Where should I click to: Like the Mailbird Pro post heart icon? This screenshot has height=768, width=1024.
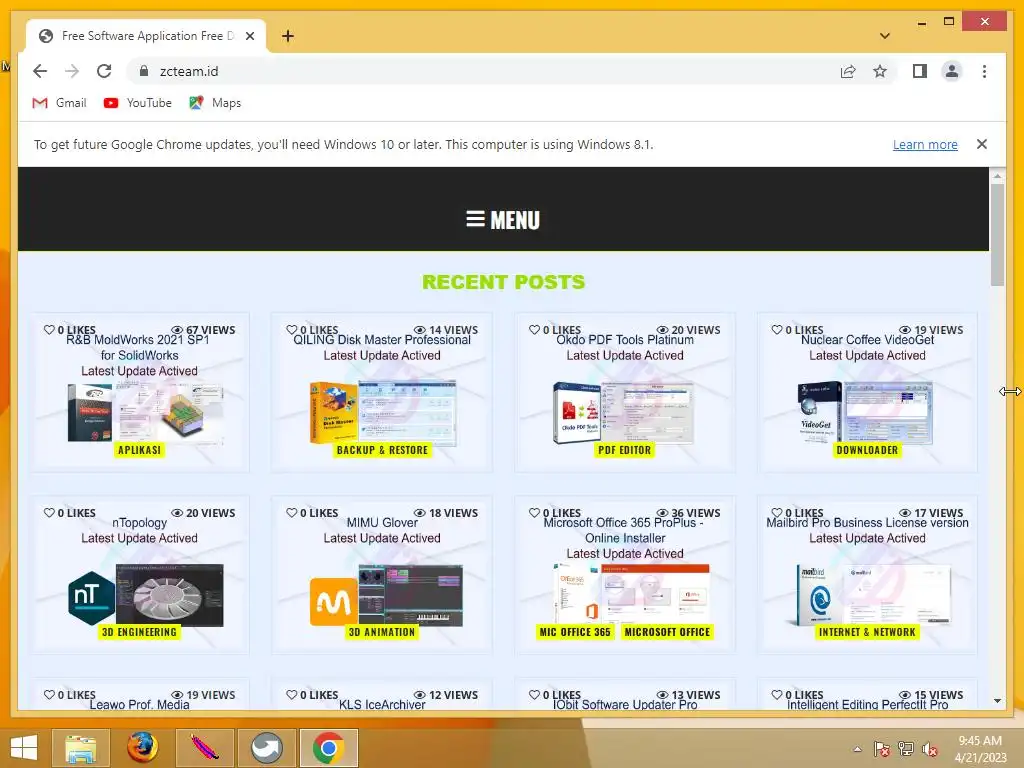(x=776, y=513)
